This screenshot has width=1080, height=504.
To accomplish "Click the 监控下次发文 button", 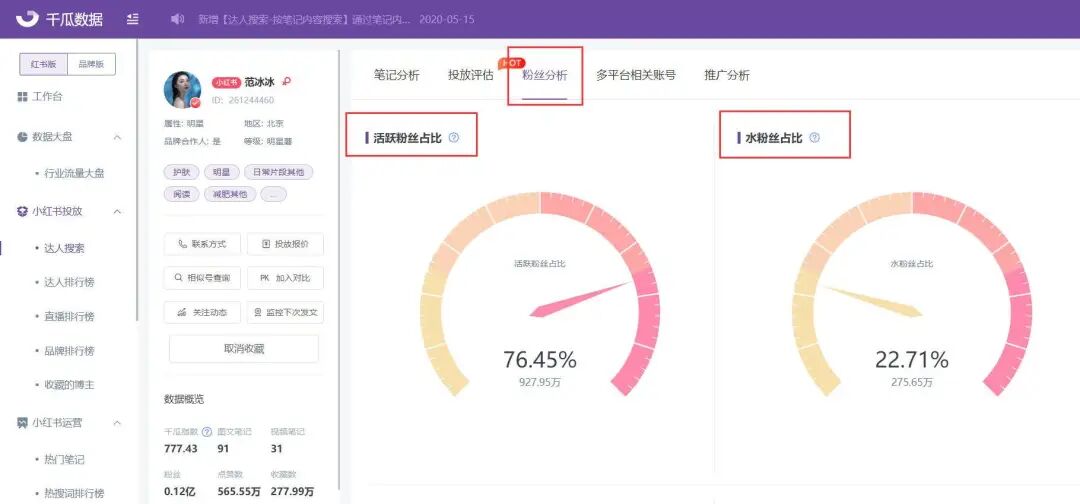I will pyautogui.click(x=285, y=312).
